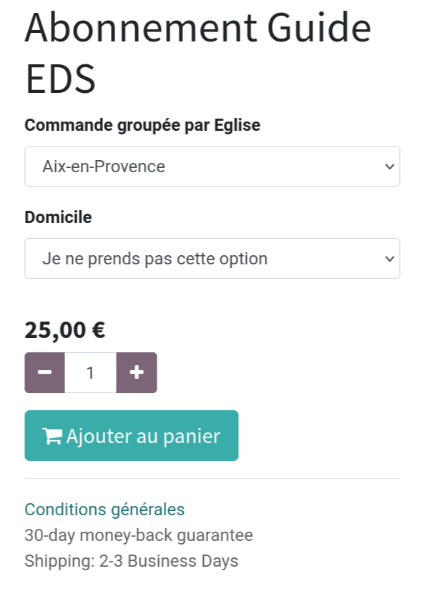Increase quantity with the plus icon

pyautogui.click(x=137, y=372)
